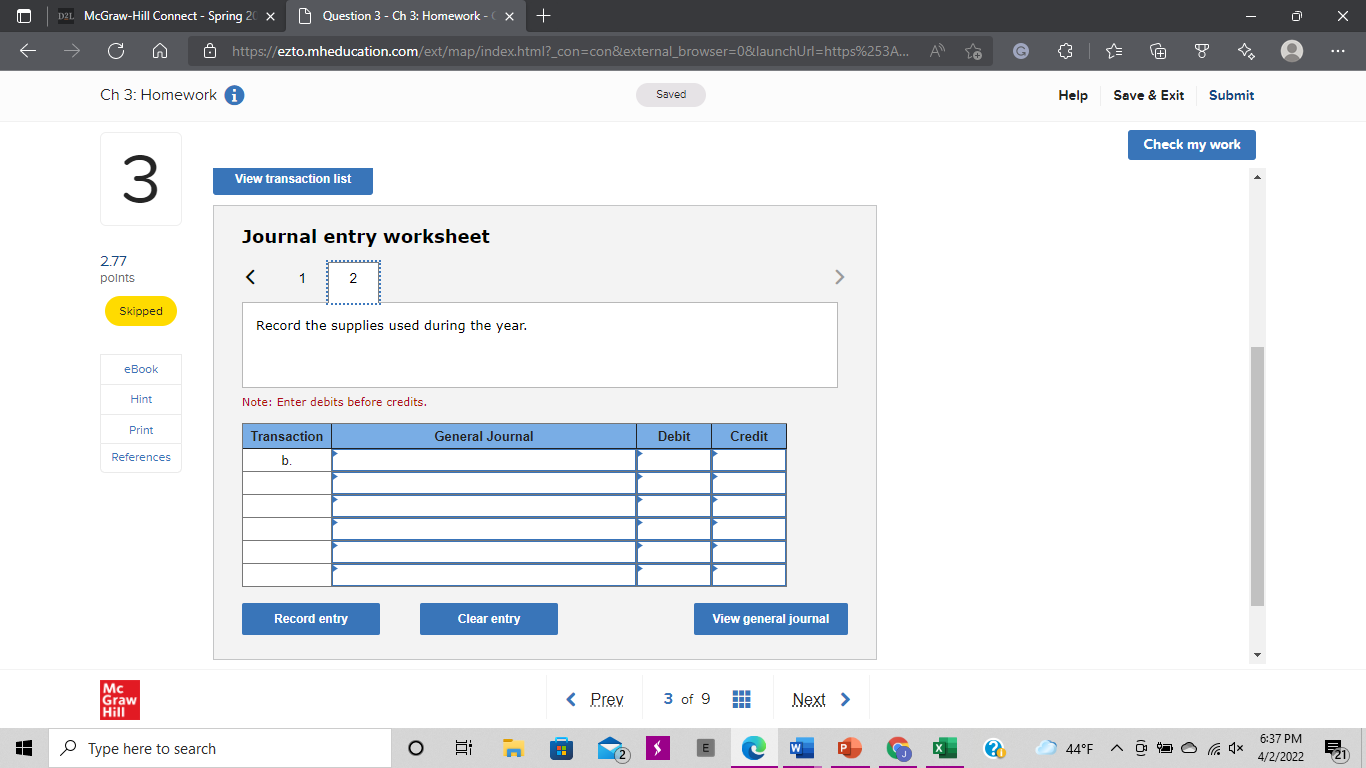This screenshot has height=768, width=1366.
Task: Click the McGraw Hill logo
Action: [120, 700]
